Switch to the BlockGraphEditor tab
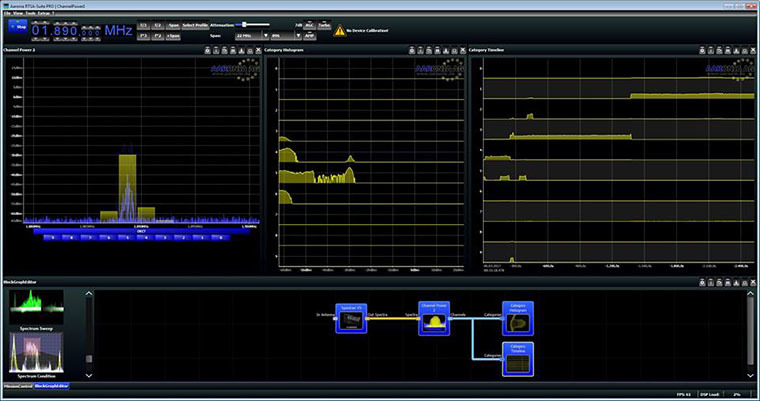This screenshot has width=760, height=401. [x=51, y=386]
